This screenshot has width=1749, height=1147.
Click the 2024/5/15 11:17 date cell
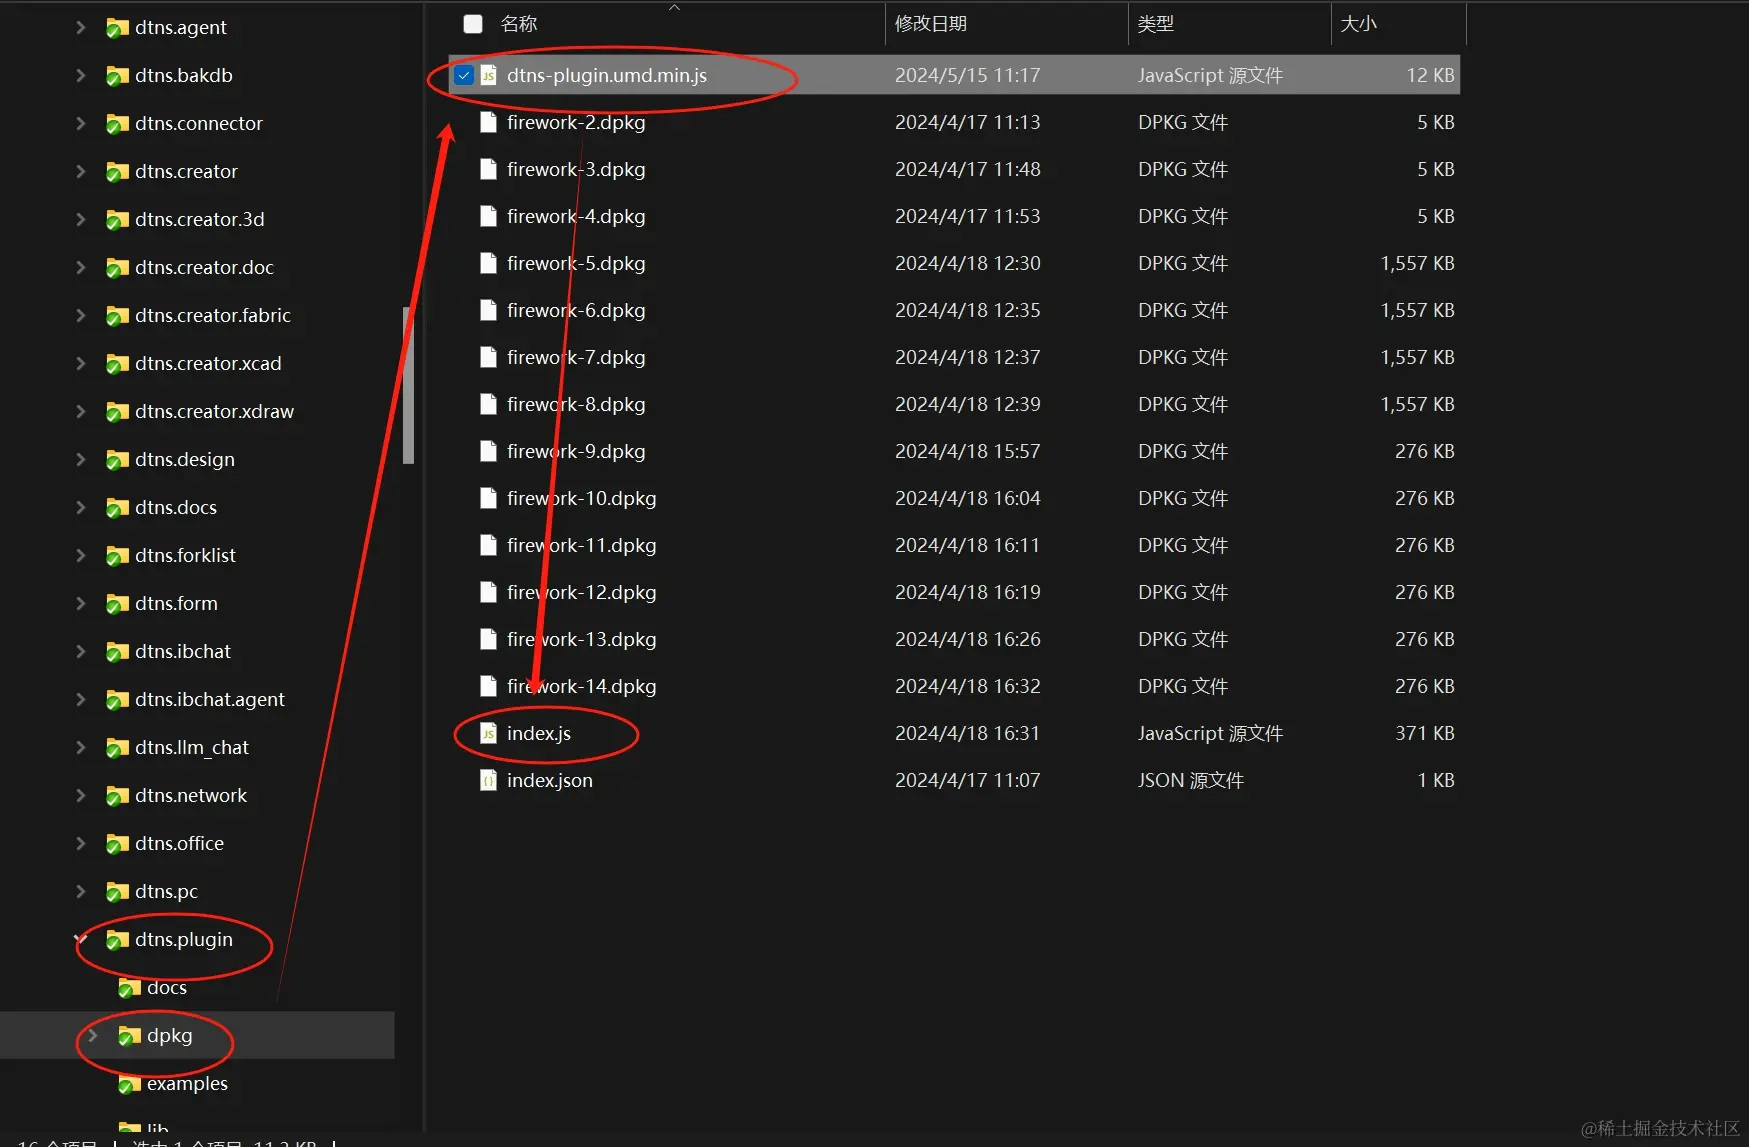click(x=968, y=75)
